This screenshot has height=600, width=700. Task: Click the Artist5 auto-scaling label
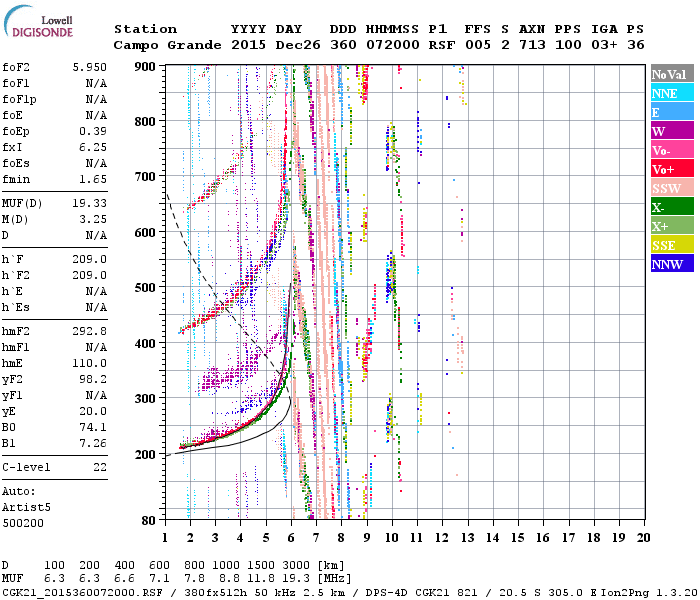(26, 508)
